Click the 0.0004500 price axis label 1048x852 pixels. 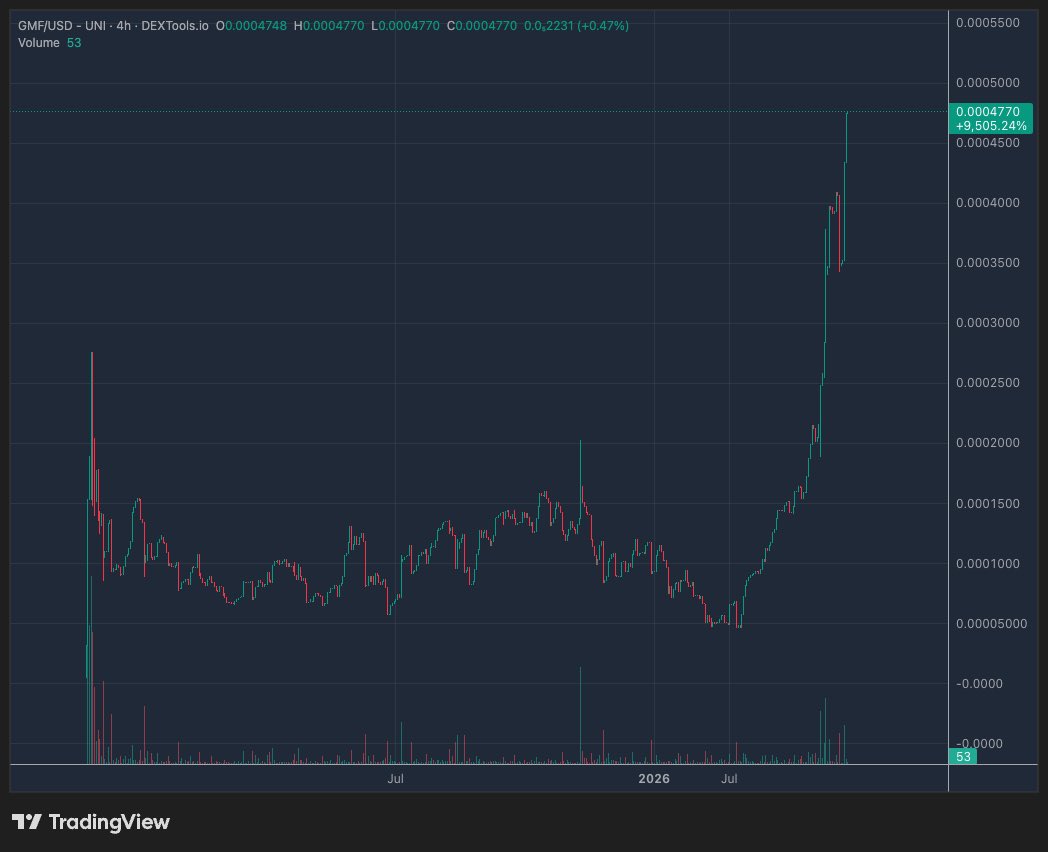(x=988, y=143)
